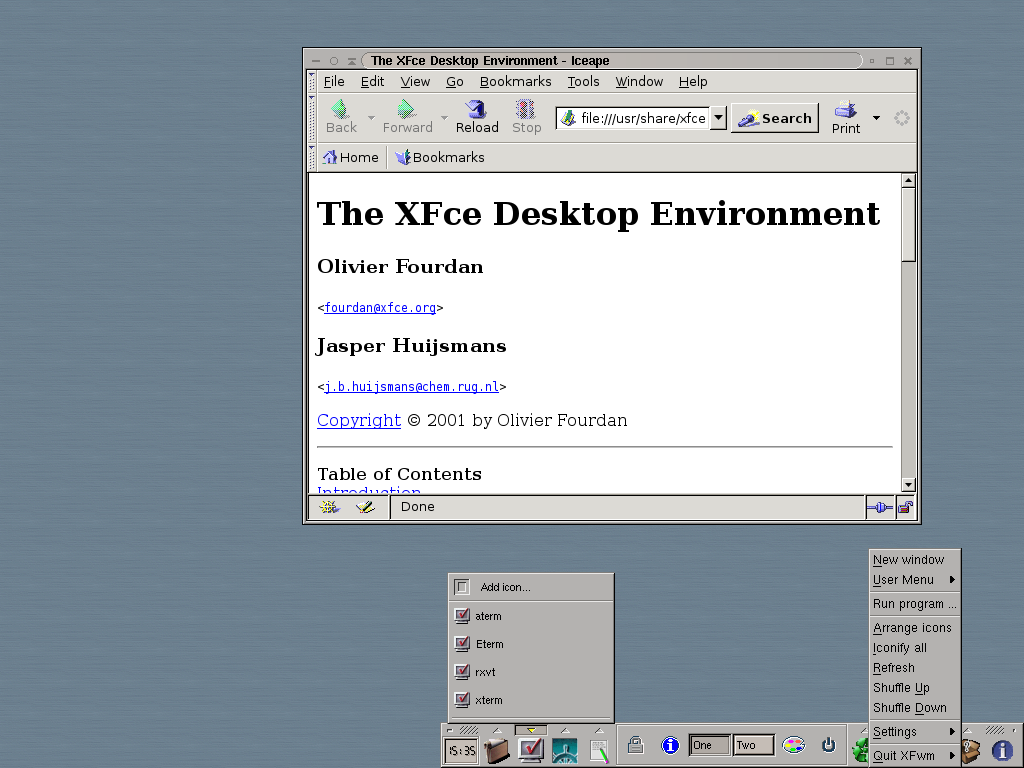Click the blue info icon beside the padlock
Screen dimensions: 1024x768
pos(670,745)
